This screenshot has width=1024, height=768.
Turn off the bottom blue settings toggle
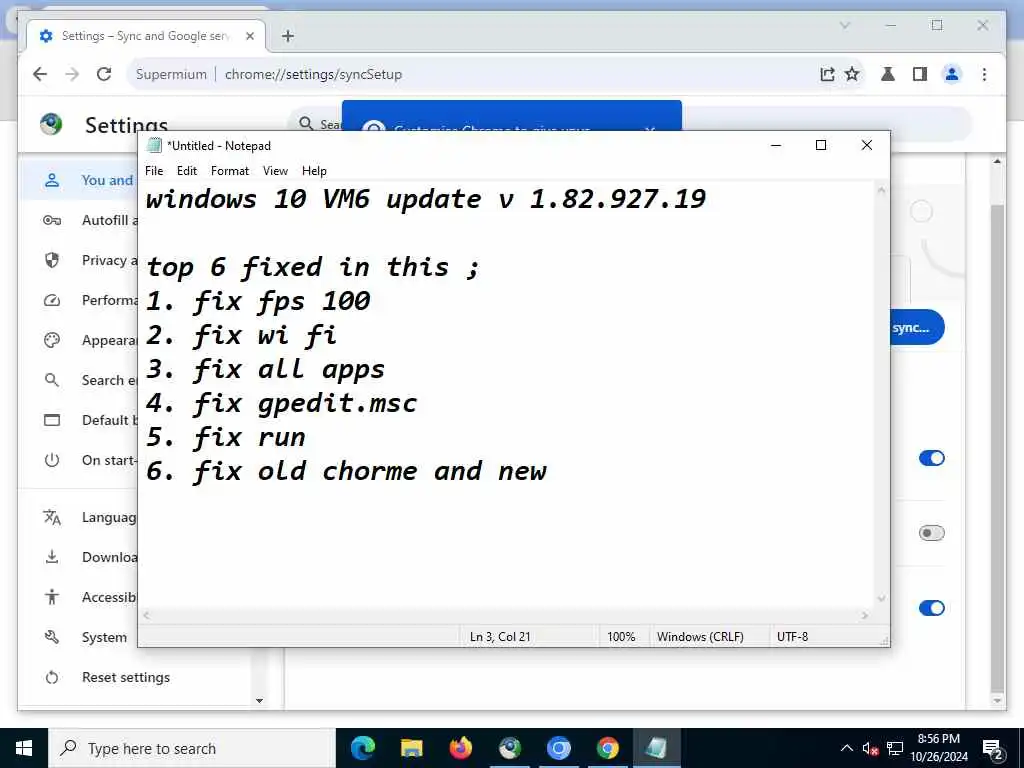coord(931,608)
